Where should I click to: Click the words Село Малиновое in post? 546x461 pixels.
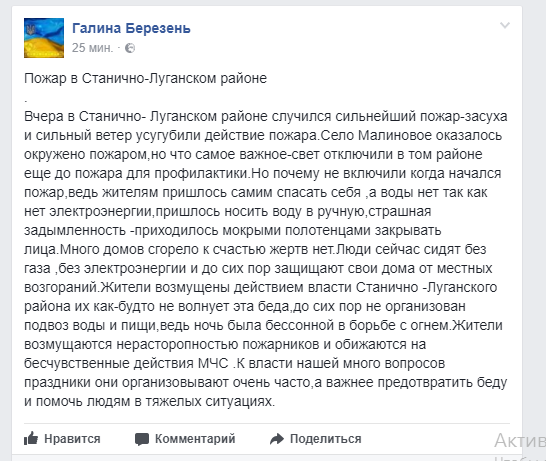(x=376, y=135)
